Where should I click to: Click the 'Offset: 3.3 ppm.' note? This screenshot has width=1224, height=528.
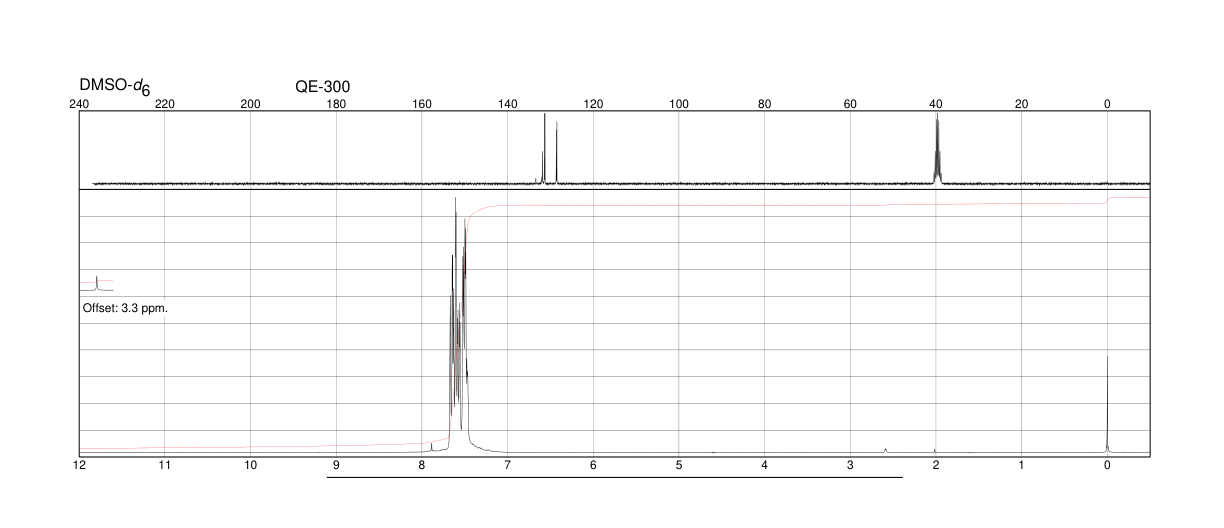click(x=125, y=308)
